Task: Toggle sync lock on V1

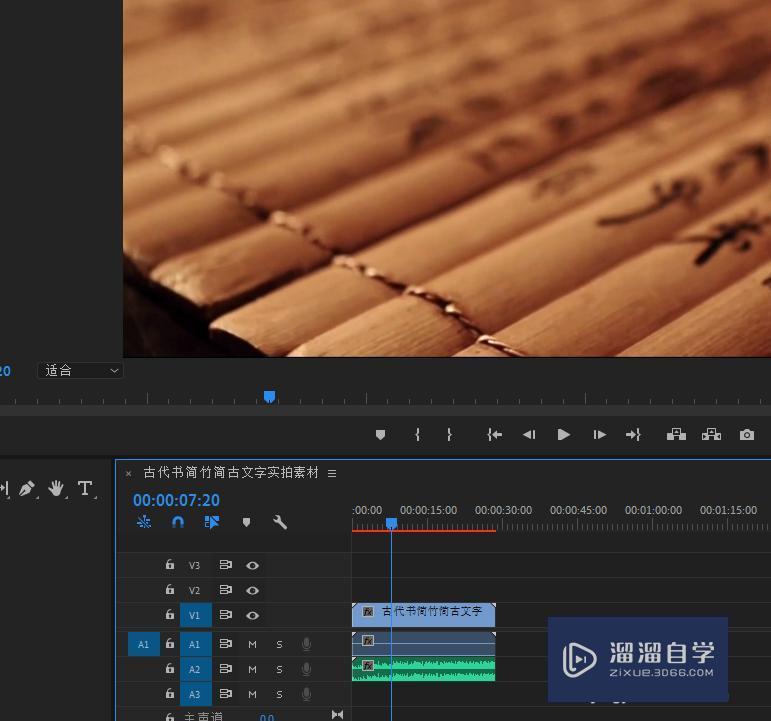Action: click(x=226, y=615)
